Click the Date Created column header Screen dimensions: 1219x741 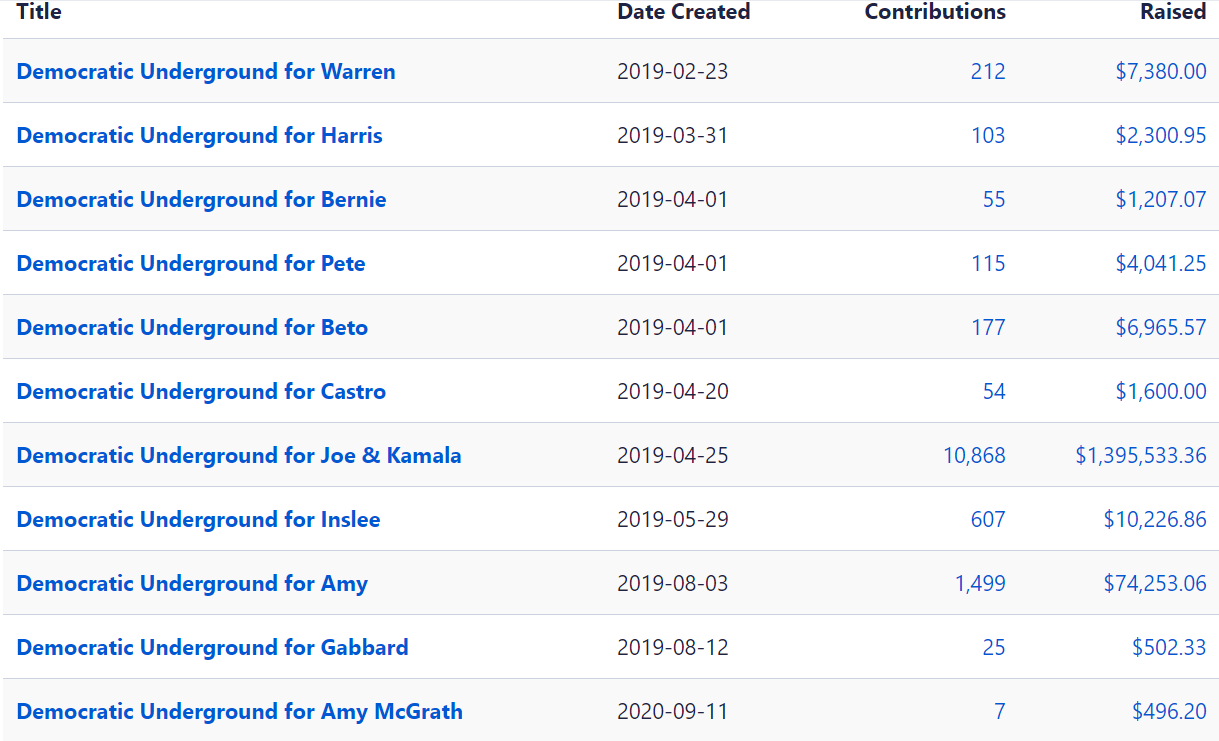683,12
